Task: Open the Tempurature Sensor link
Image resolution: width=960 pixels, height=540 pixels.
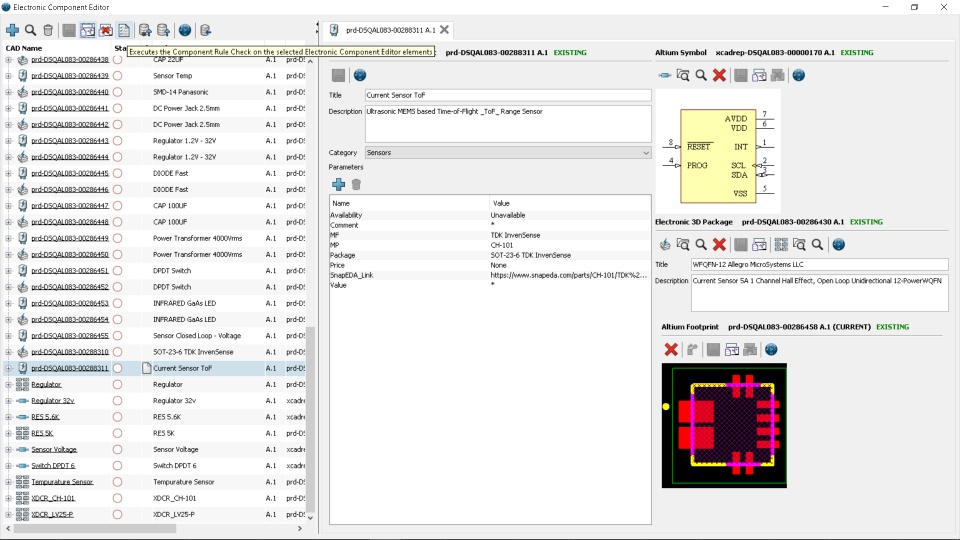Action: pos(62,482)
